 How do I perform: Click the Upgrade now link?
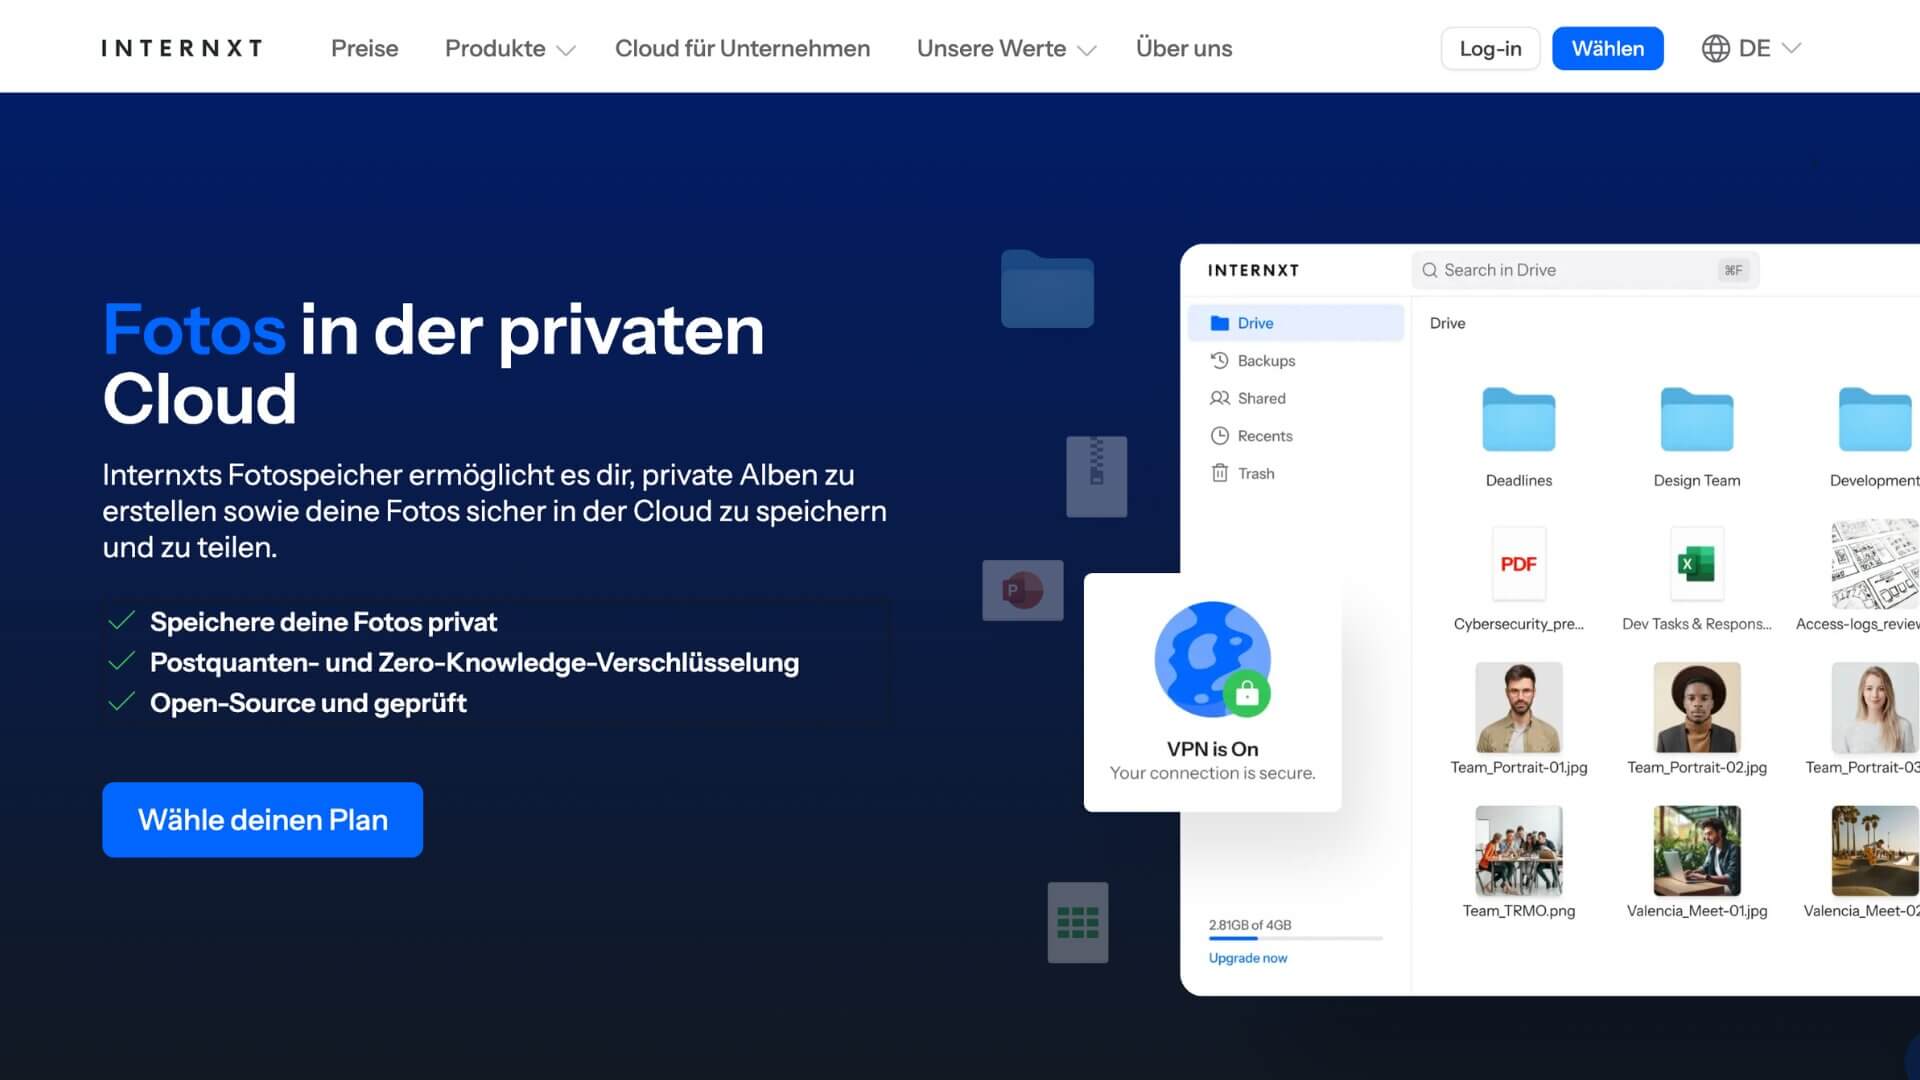pyautogui.click(x=1247, y=957)
